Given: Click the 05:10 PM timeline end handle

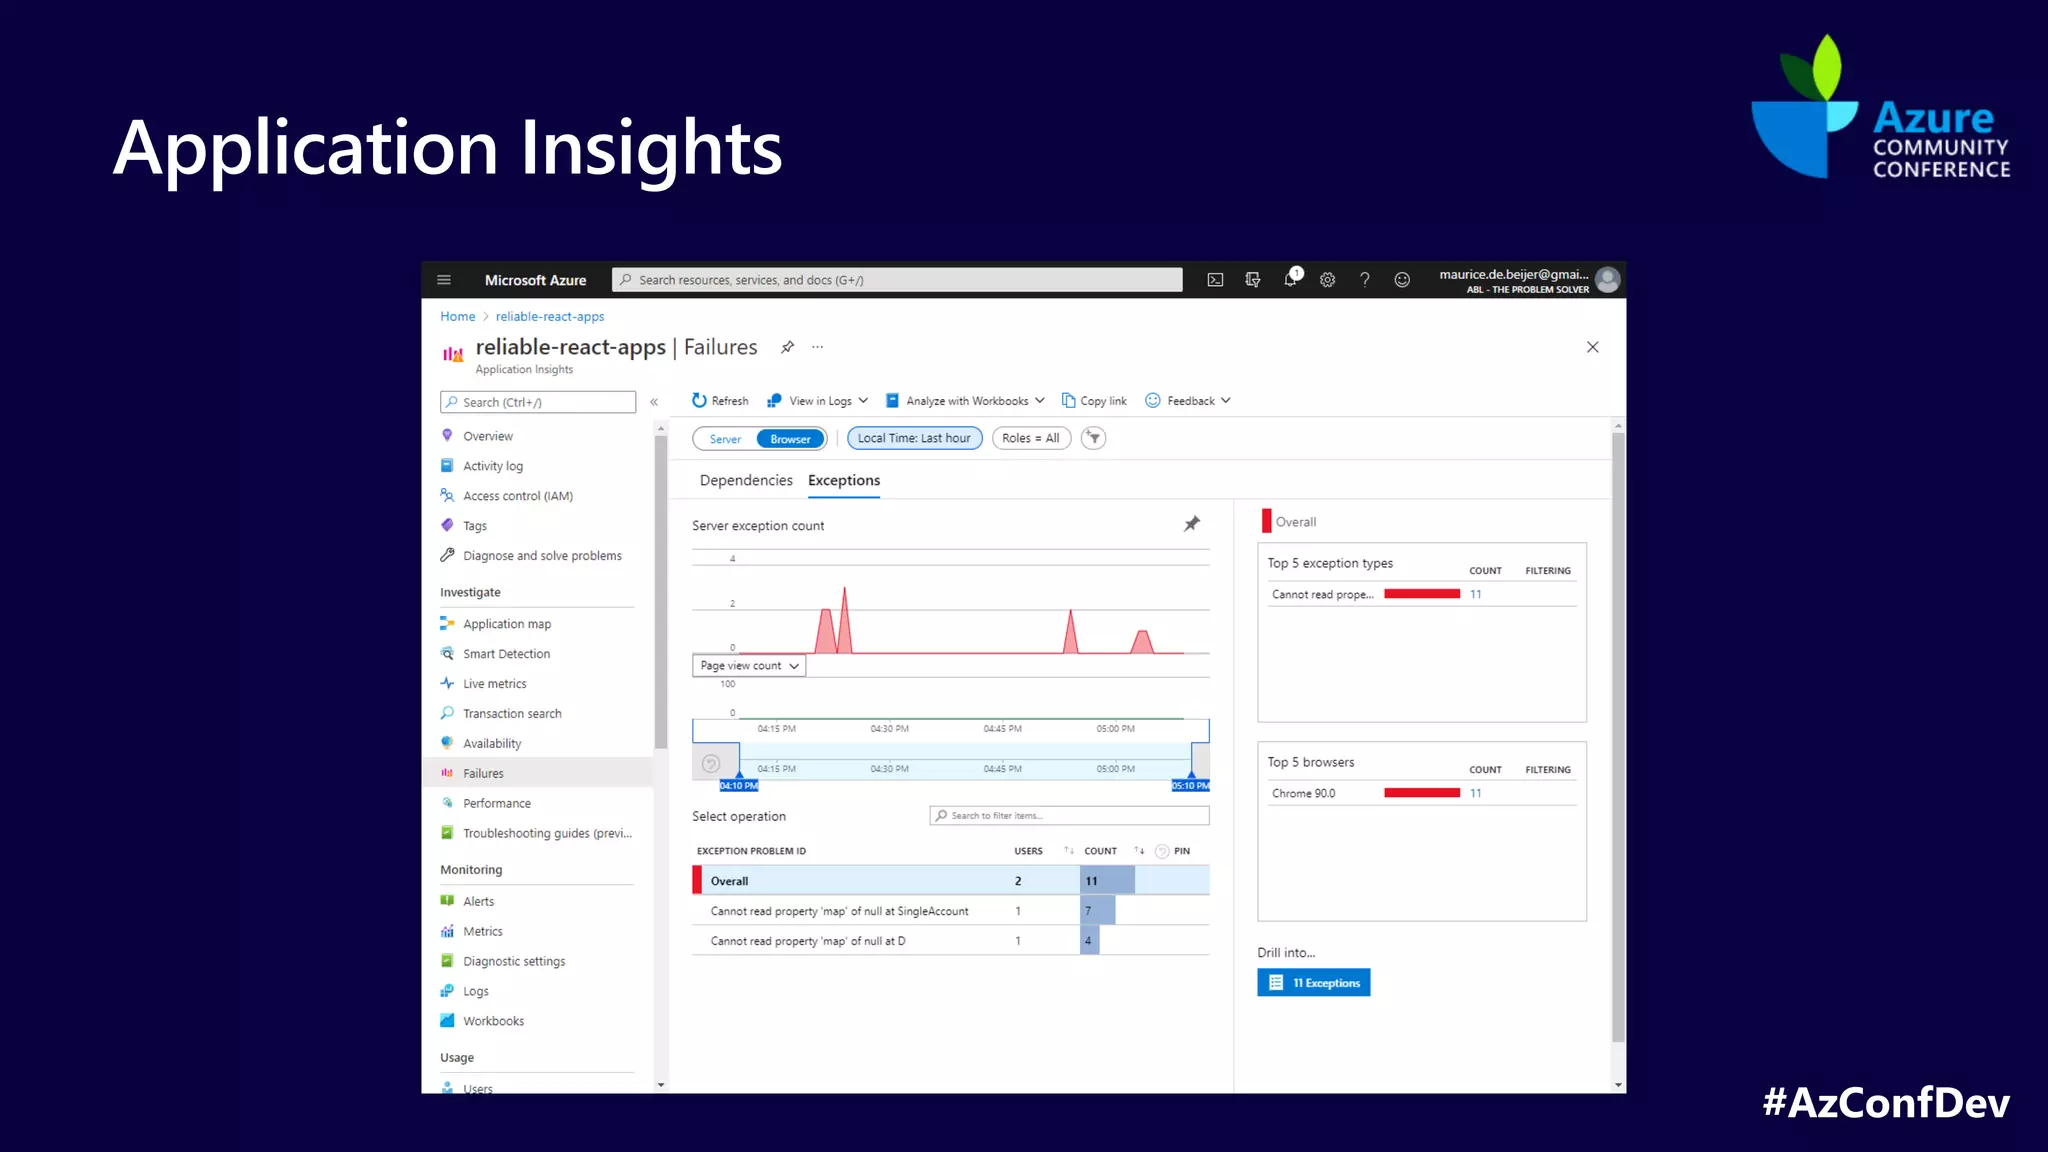Looking at the screenshot, I should point(1190,785).
